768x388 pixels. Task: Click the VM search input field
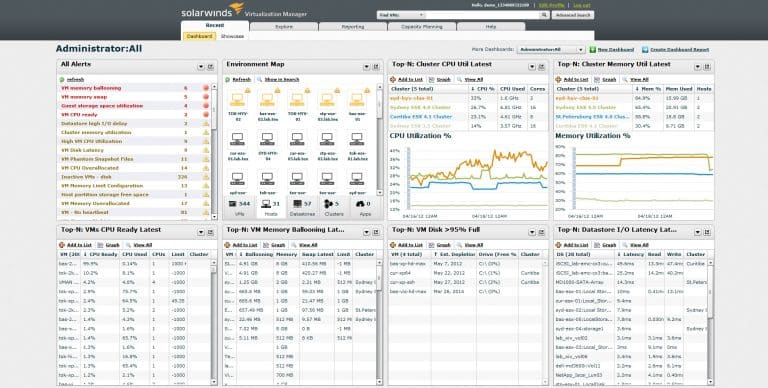[482, 15]
